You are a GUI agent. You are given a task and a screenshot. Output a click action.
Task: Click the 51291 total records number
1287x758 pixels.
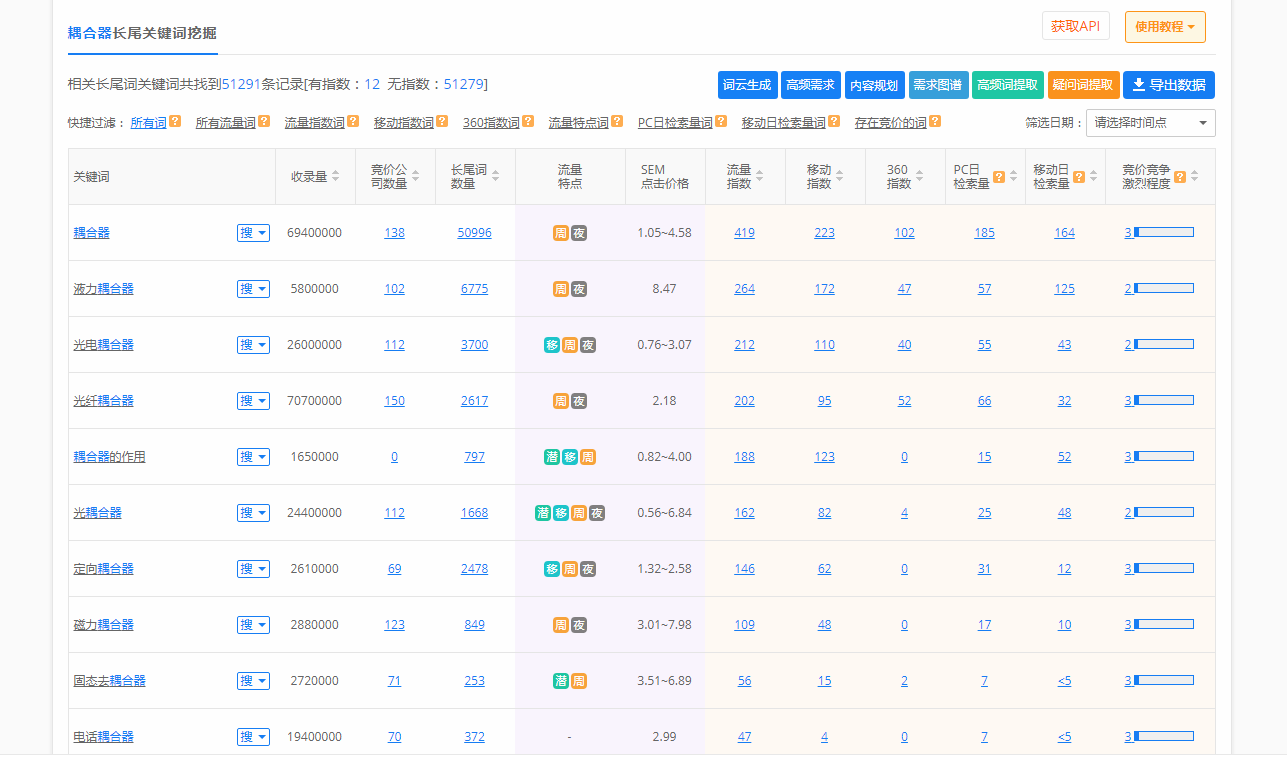tap(241, 84)
